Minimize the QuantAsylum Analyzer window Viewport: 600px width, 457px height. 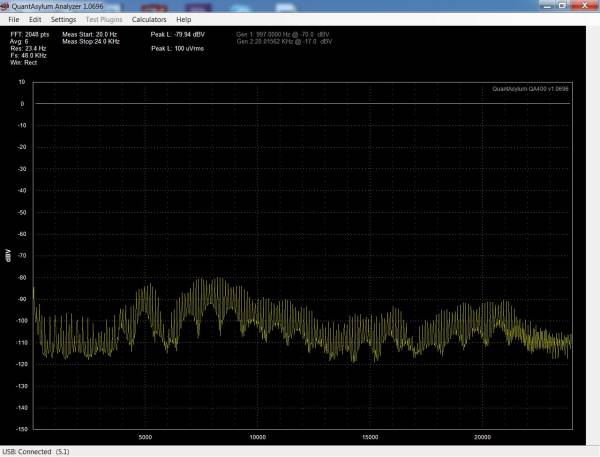547,5
